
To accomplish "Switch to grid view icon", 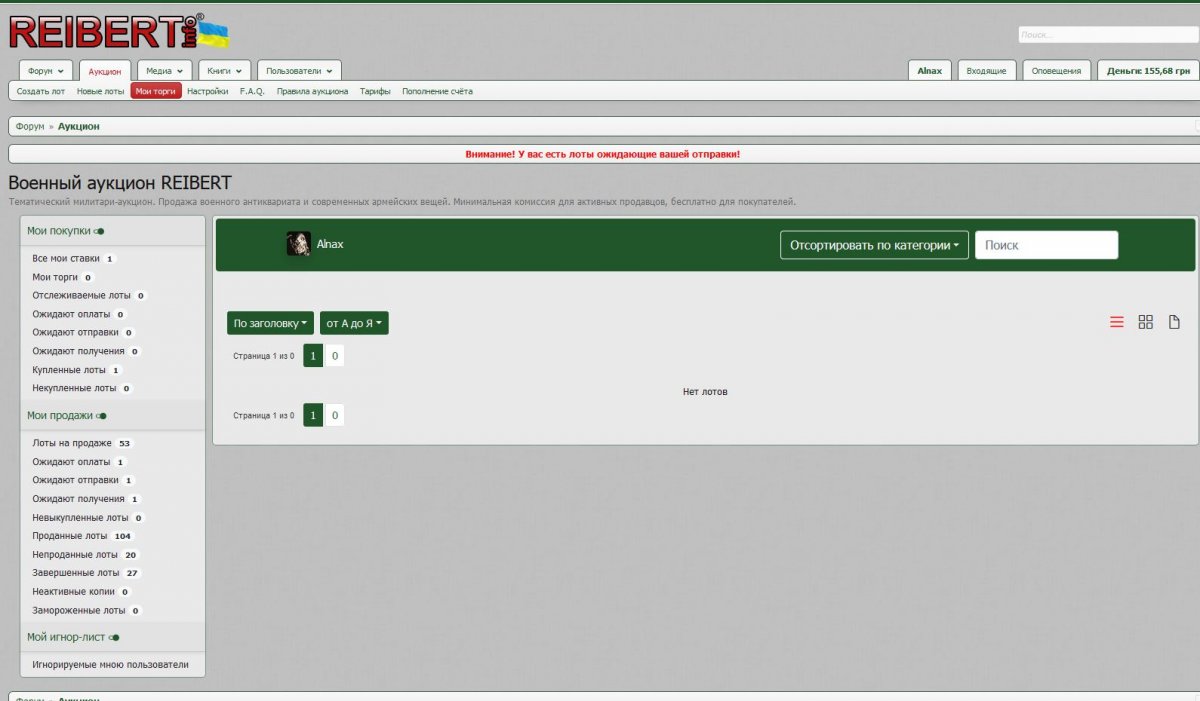I will click(x=1146, y=322).
